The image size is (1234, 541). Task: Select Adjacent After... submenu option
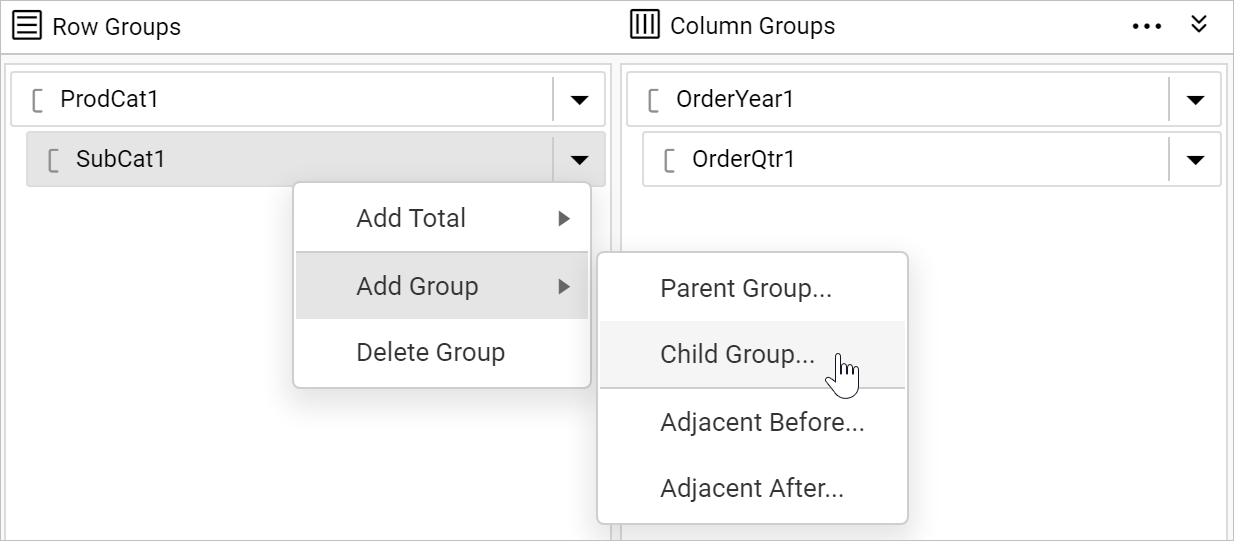(752, 489)
